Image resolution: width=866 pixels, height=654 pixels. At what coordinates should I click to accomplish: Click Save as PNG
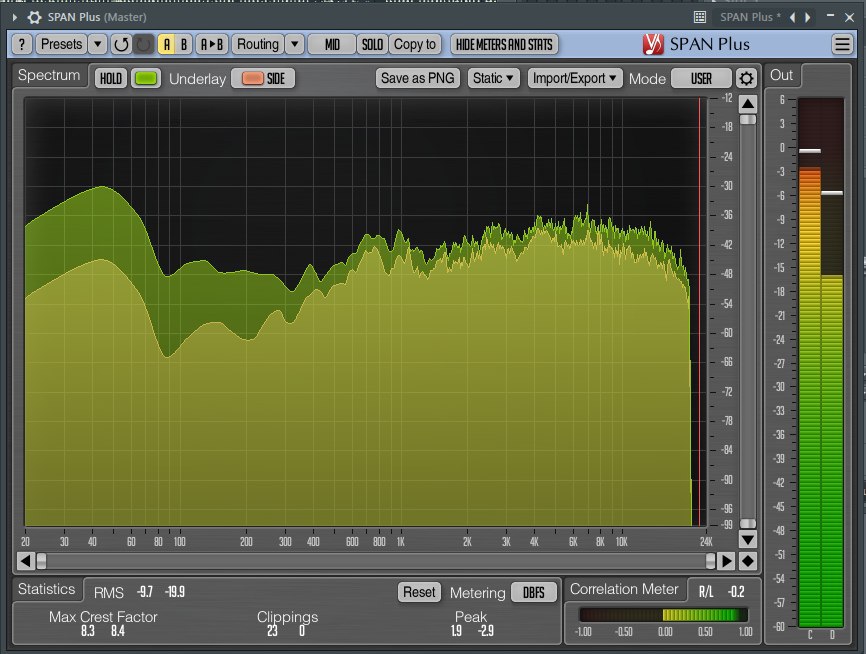[x=418, y=78]
